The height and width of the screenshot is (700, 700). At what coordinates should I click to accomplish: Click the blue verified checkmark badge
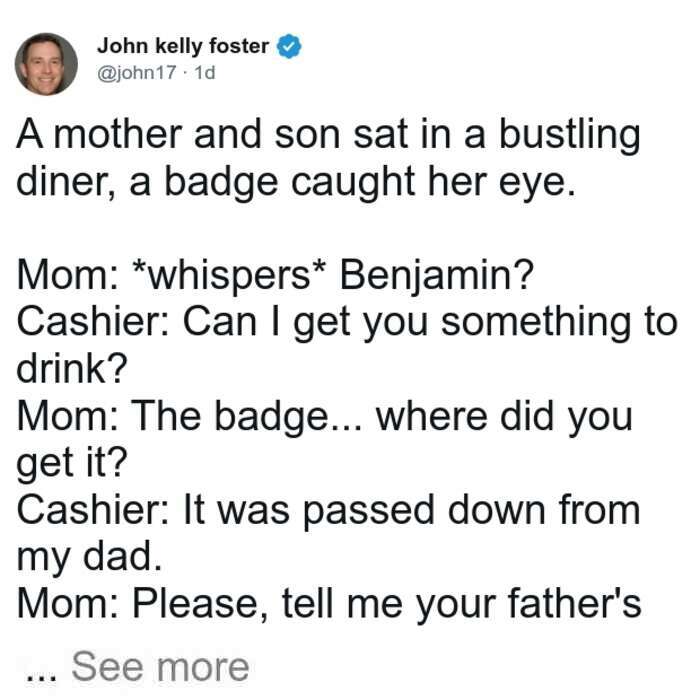click(x=289, y=46)
